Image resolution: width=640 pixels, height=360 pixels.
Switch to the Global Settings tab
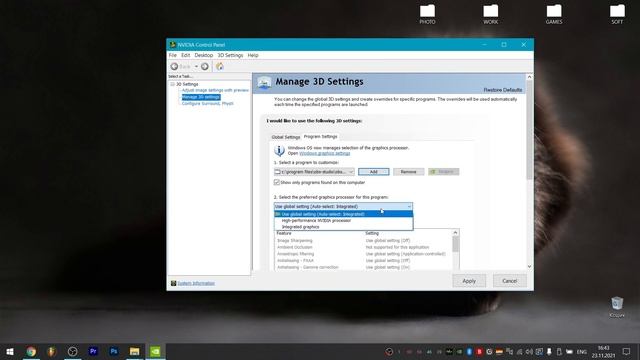[x=286, y=137]
